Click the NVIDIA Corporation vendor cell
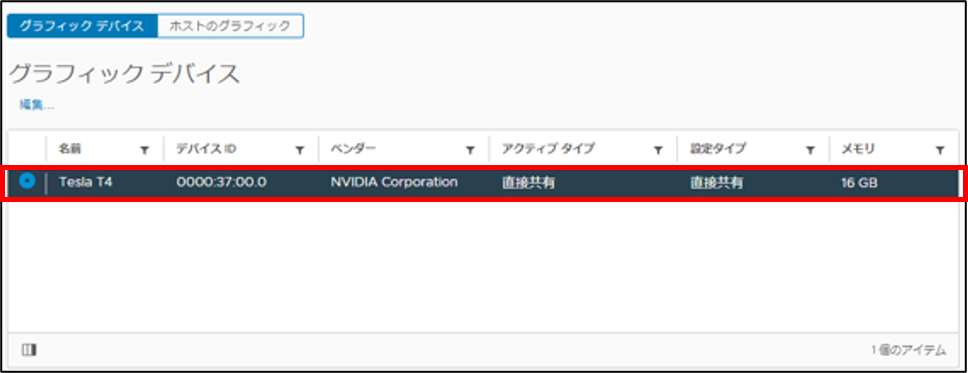 point(394,182)
